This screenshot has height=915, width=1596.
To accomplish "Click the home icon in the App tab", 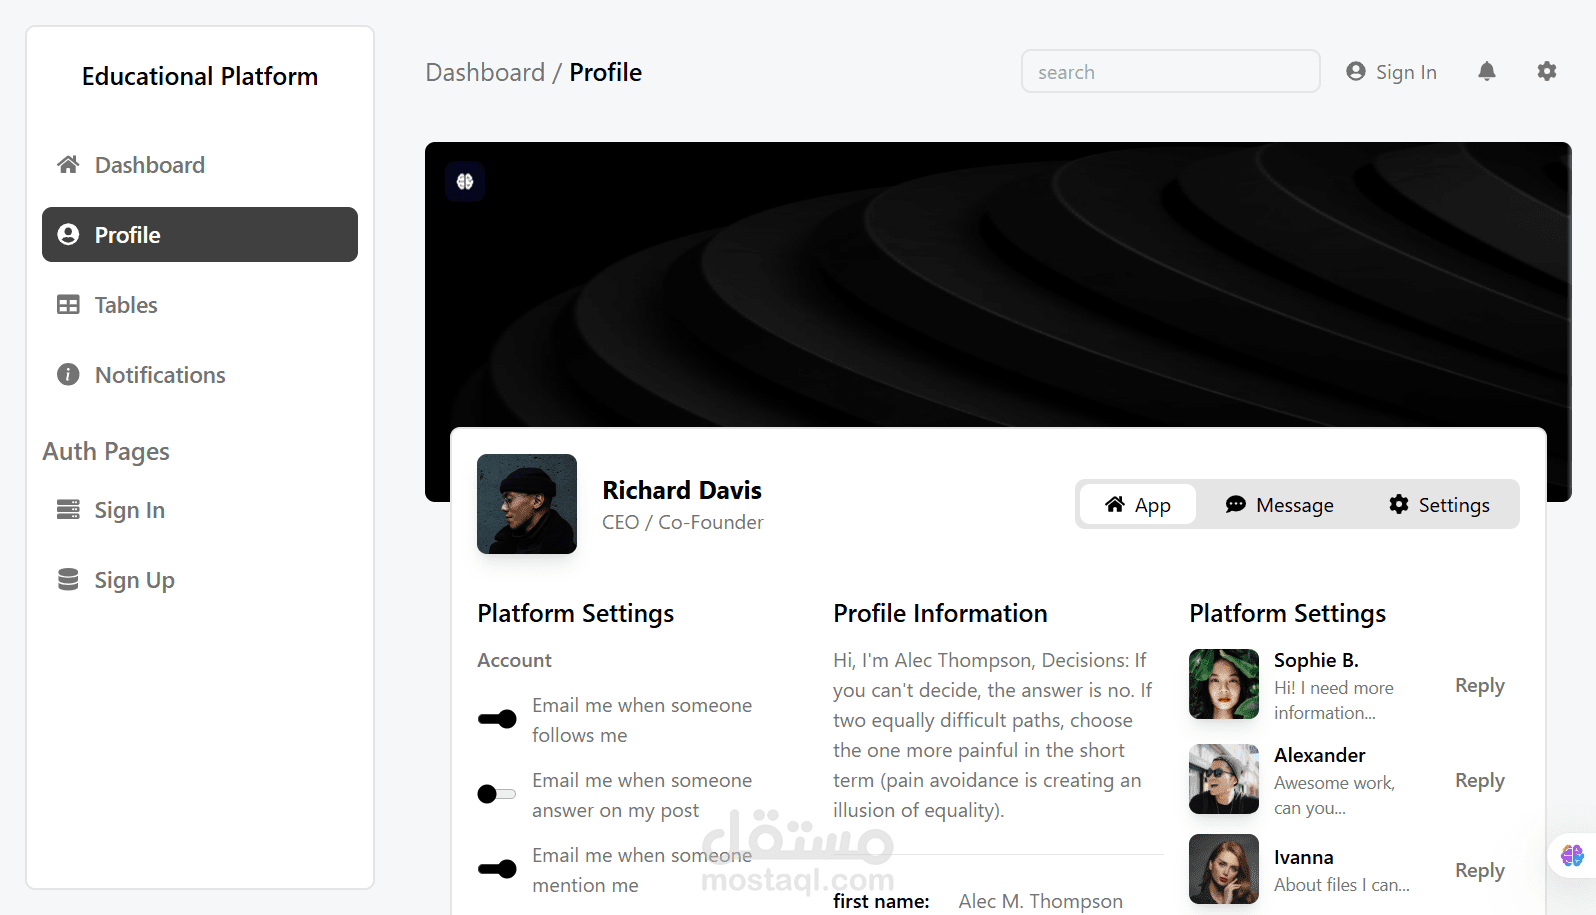I will click(x=1115, y=504).
